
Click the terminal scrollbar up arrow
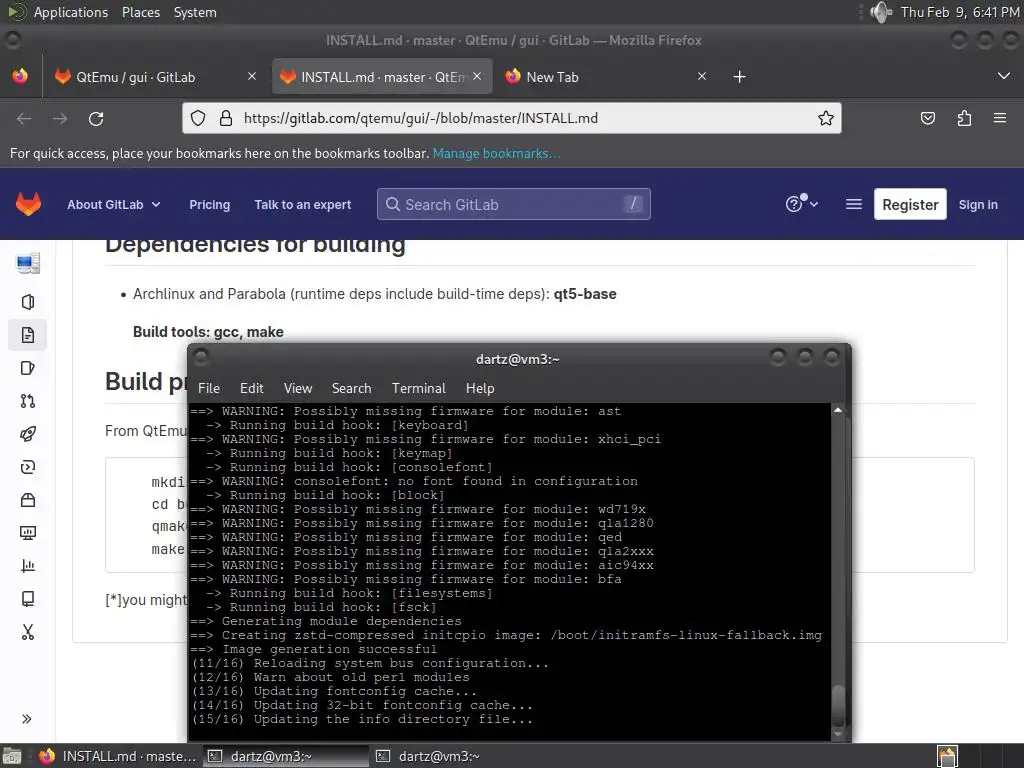(838, 410)
